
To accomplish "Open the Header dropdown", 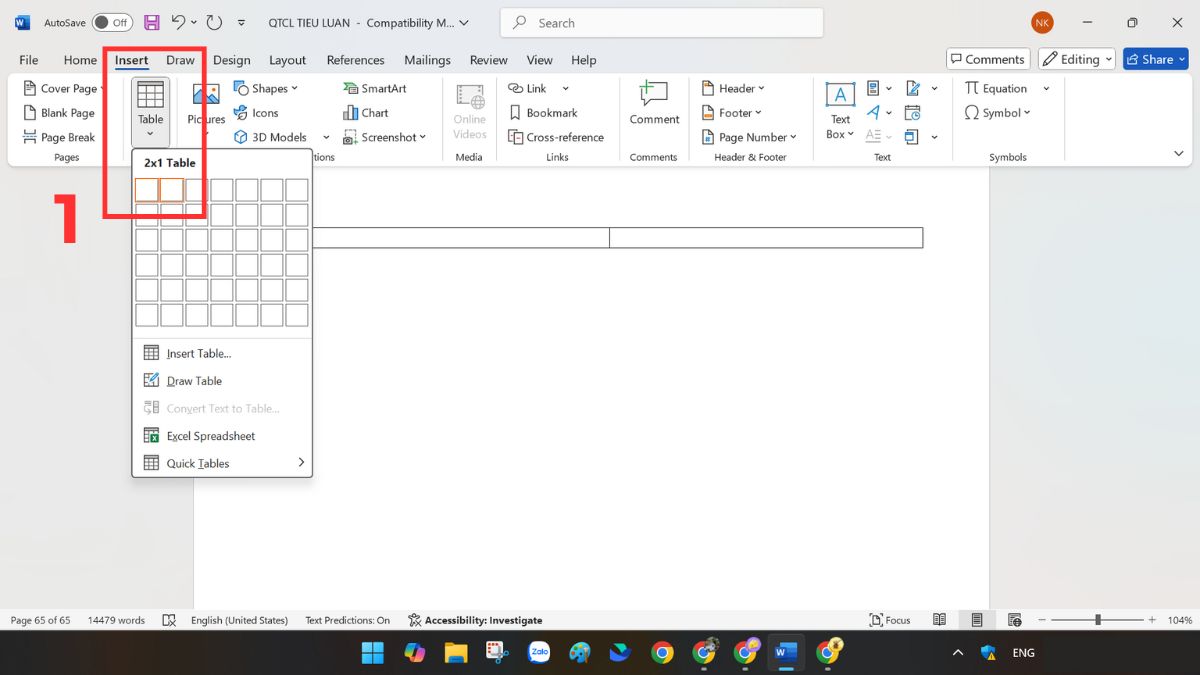I will [733, 88].
